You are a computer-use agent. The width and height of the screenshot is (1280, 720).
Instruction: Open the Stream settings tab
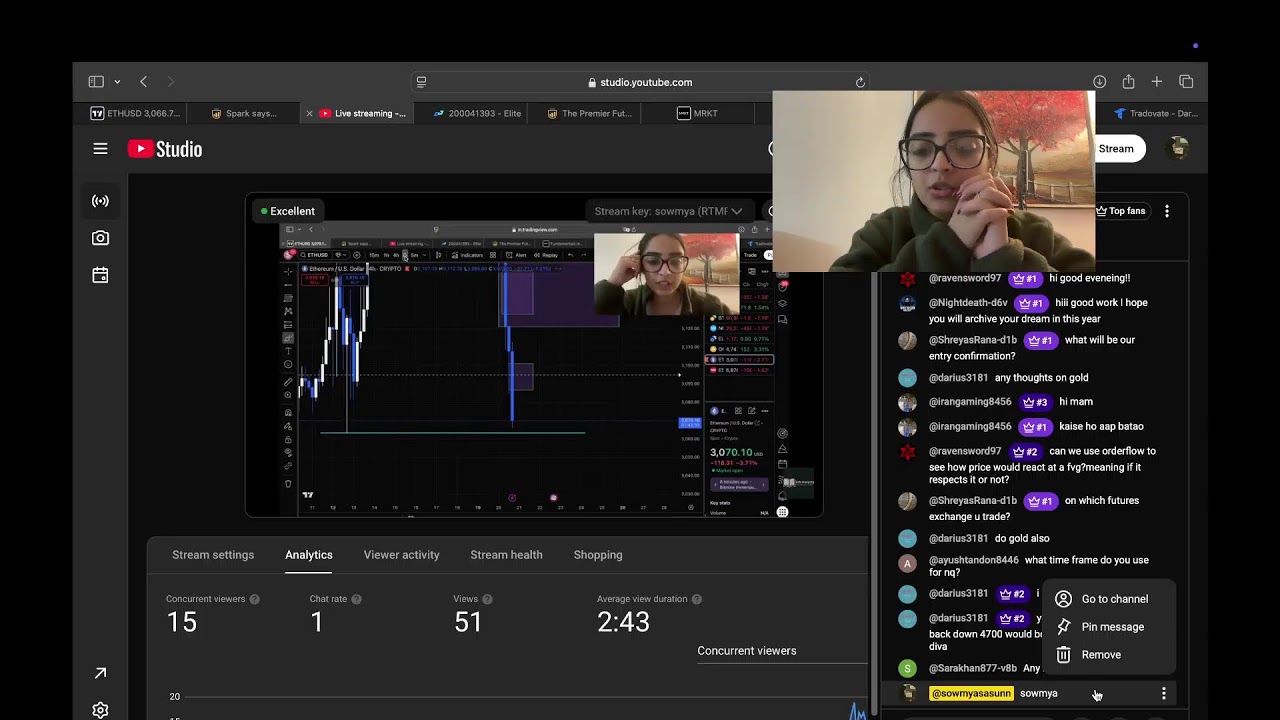(213, 555)
